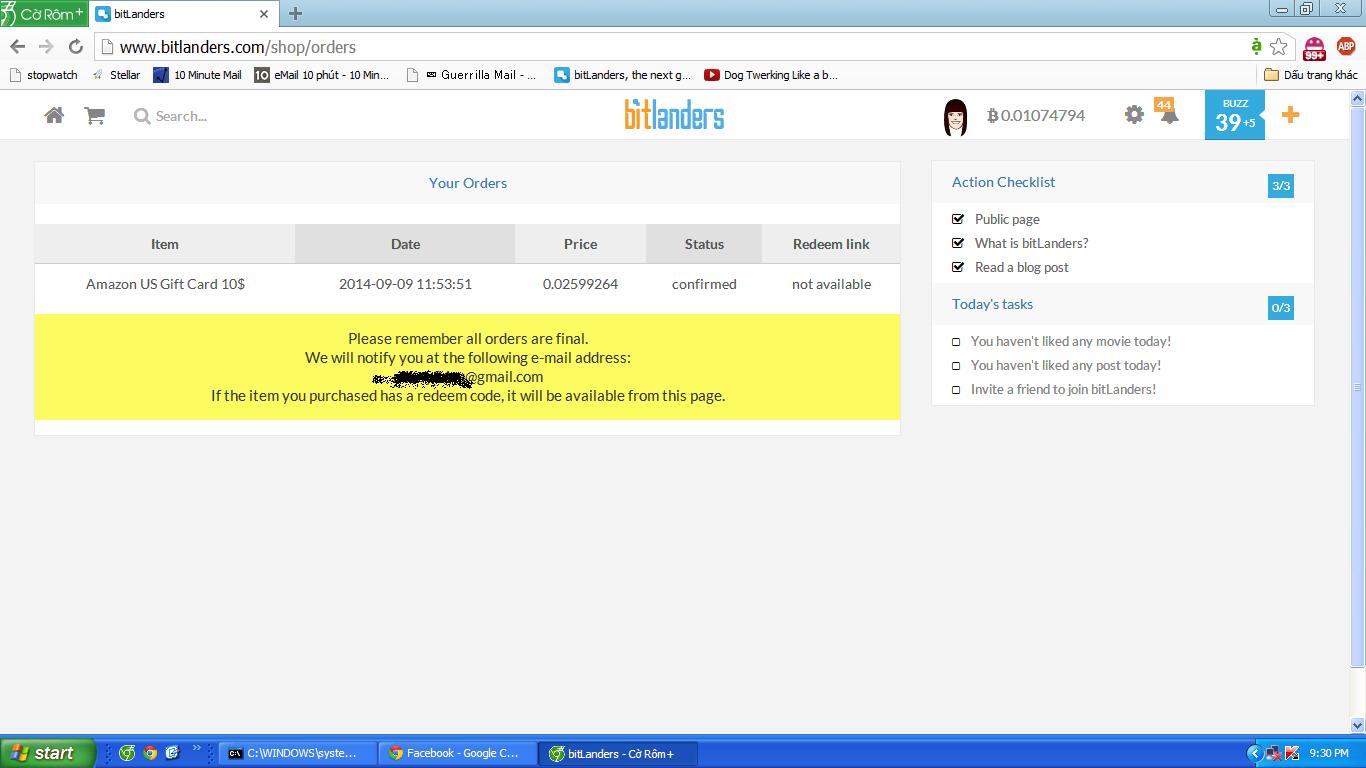Click the bitLanders - Cờ Rôm+ taskbar button

pos(618,754)
